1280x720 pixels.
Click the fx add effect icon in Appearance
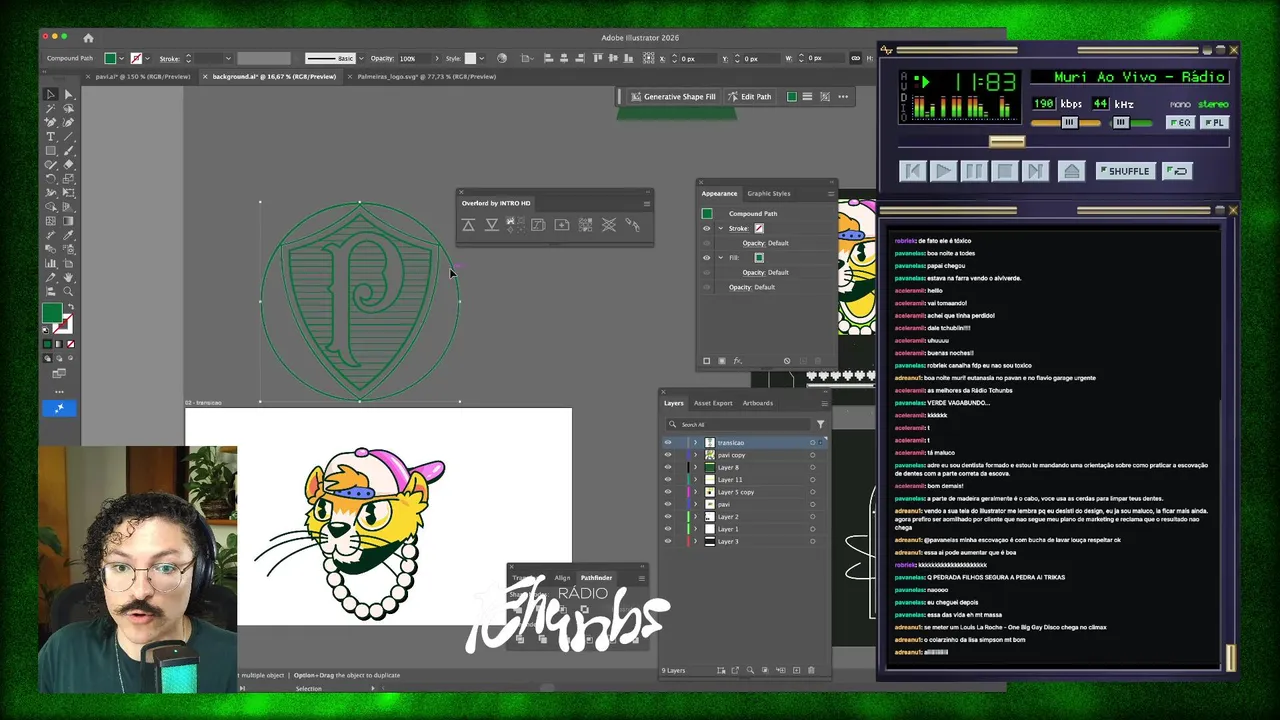click(738, 361)
